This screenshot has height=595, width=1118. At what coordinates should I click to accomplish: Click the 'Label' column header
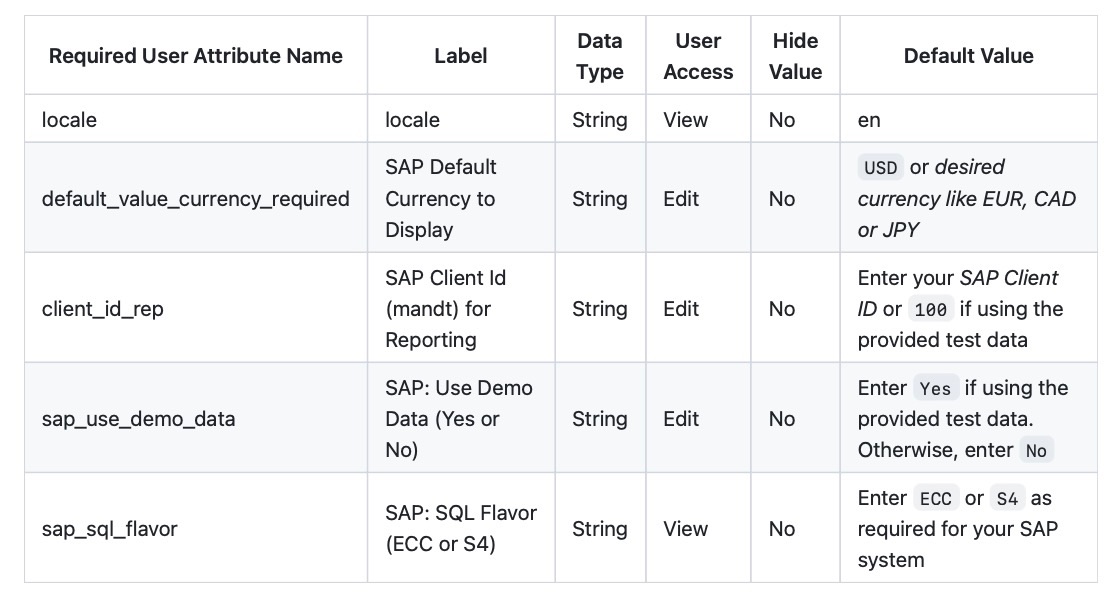point(461,56)
